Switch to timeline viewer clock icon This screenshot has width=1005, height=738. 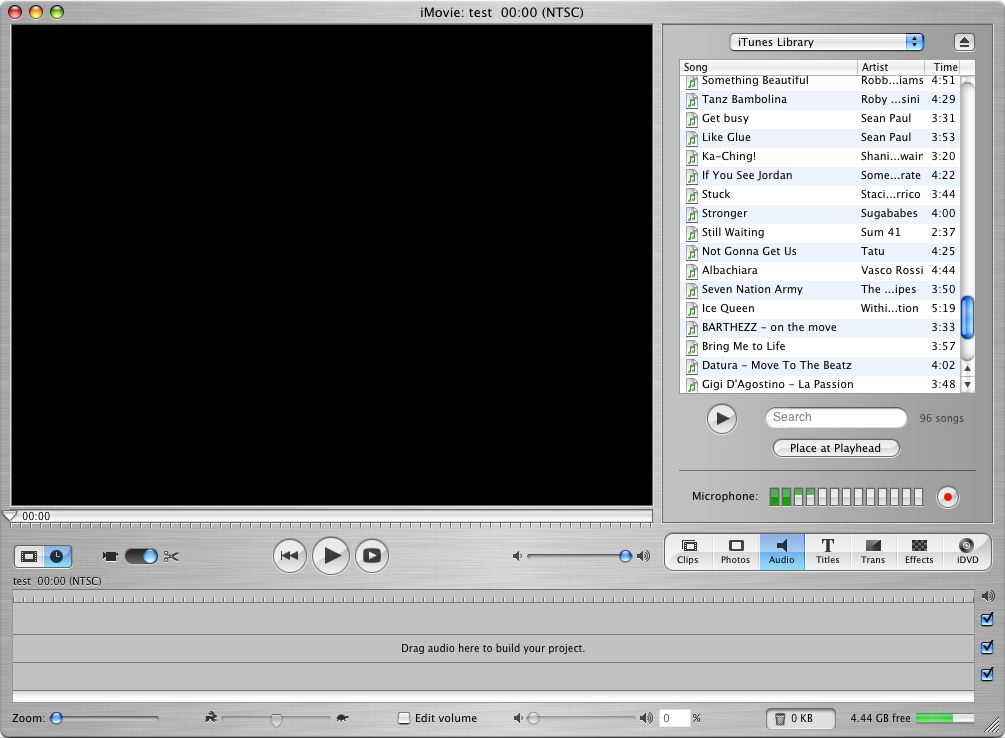coord(57,556)
